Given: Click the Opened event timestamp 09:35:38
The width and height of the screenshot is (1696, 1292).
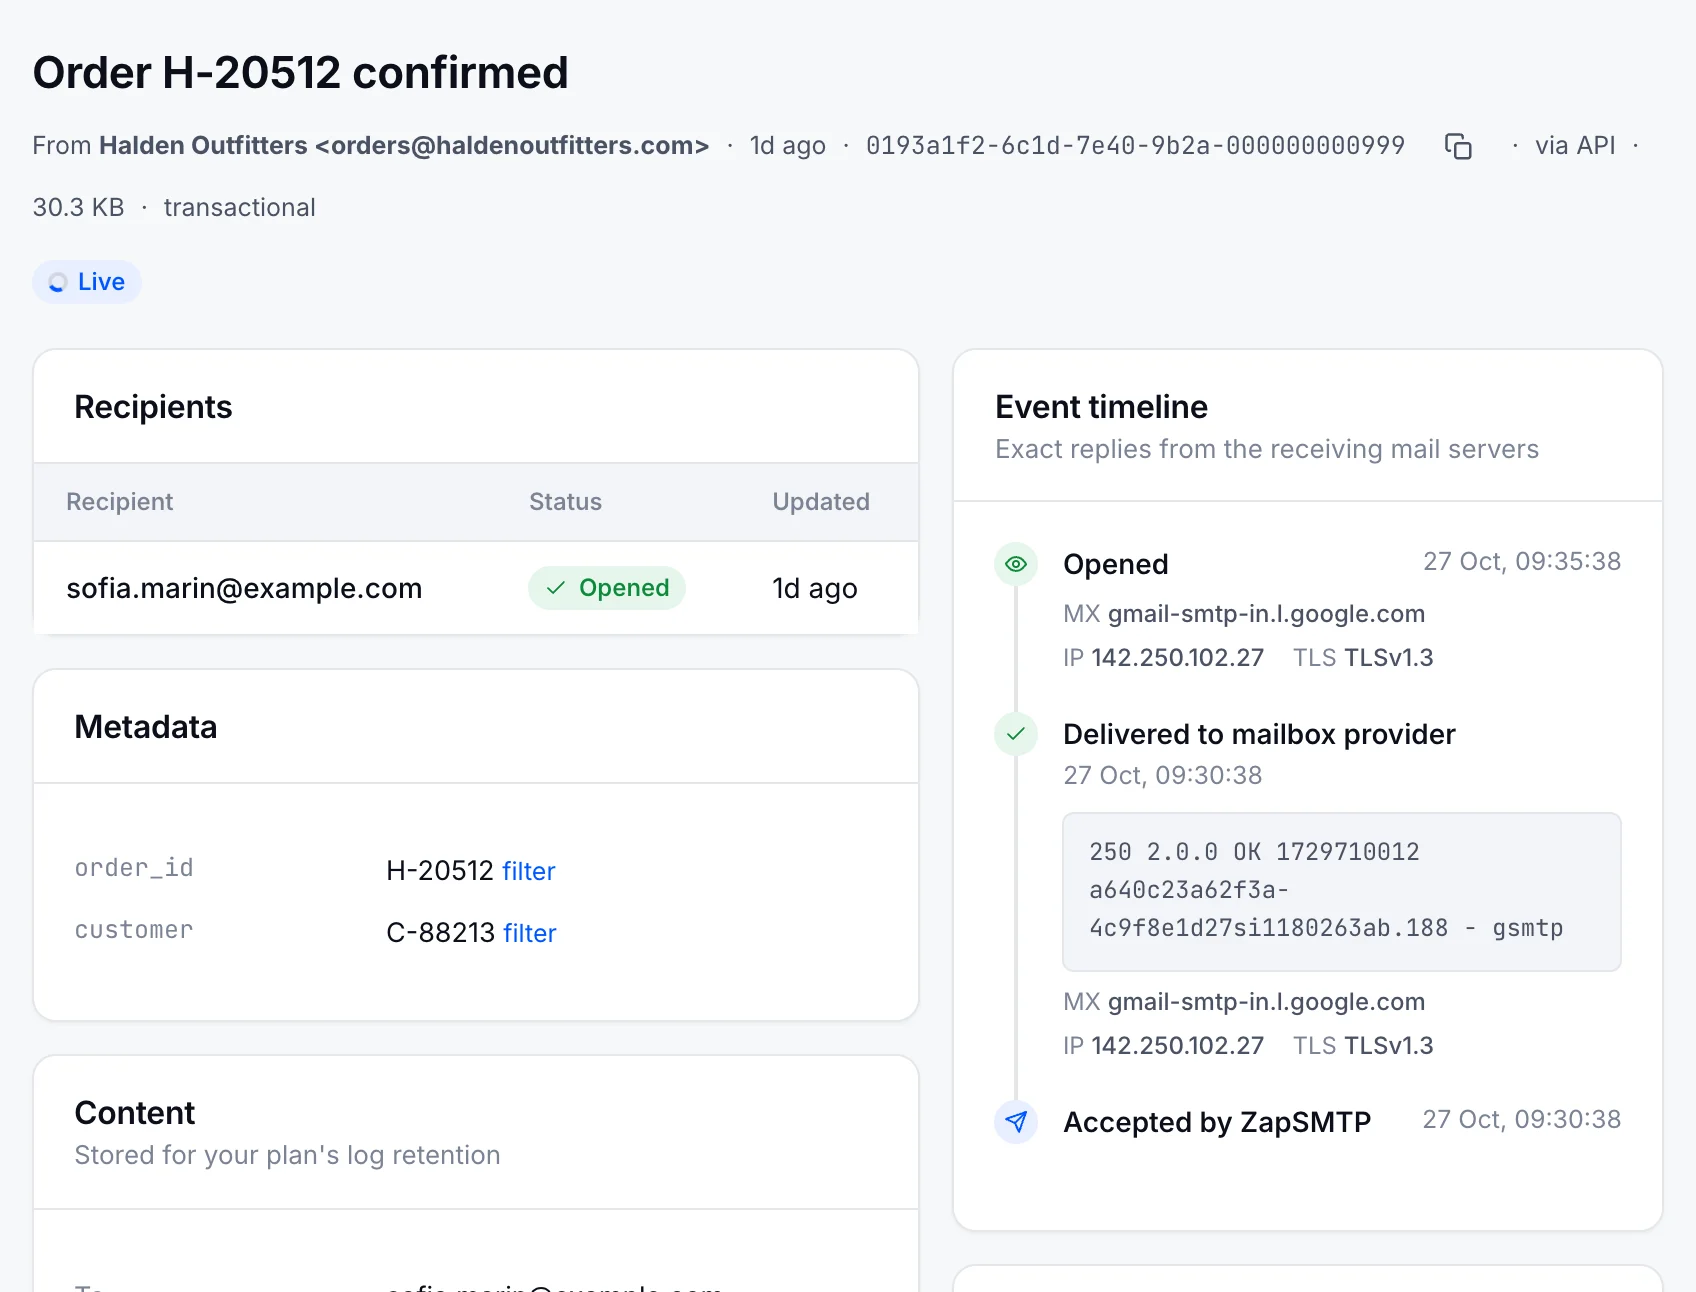Looking at the screenshot, I should [1522, 561].
